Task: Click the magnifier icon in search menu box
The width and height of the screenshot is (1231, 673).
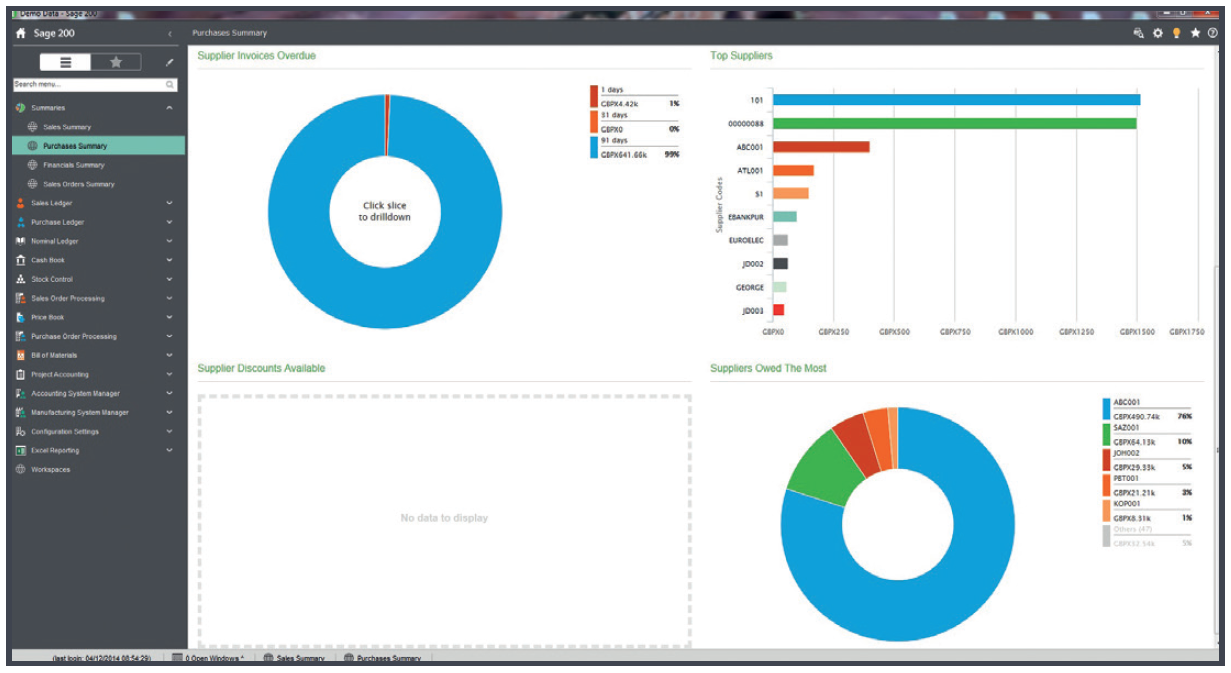Action: click(170, 85)
